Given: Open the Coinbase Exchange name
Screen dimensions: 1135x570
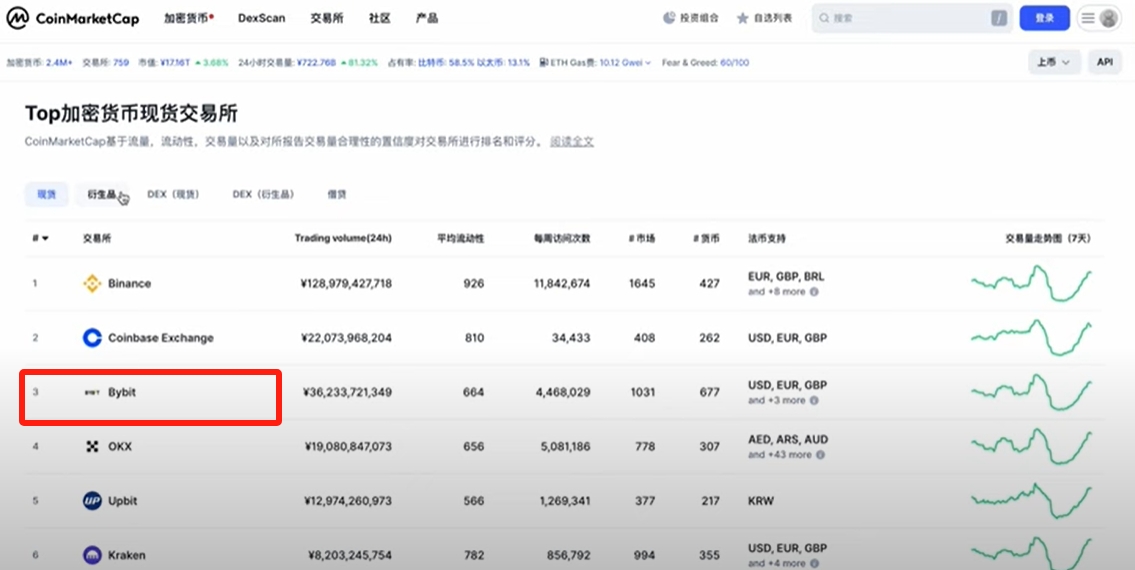Looking at the screenshot, I should 161,338.
